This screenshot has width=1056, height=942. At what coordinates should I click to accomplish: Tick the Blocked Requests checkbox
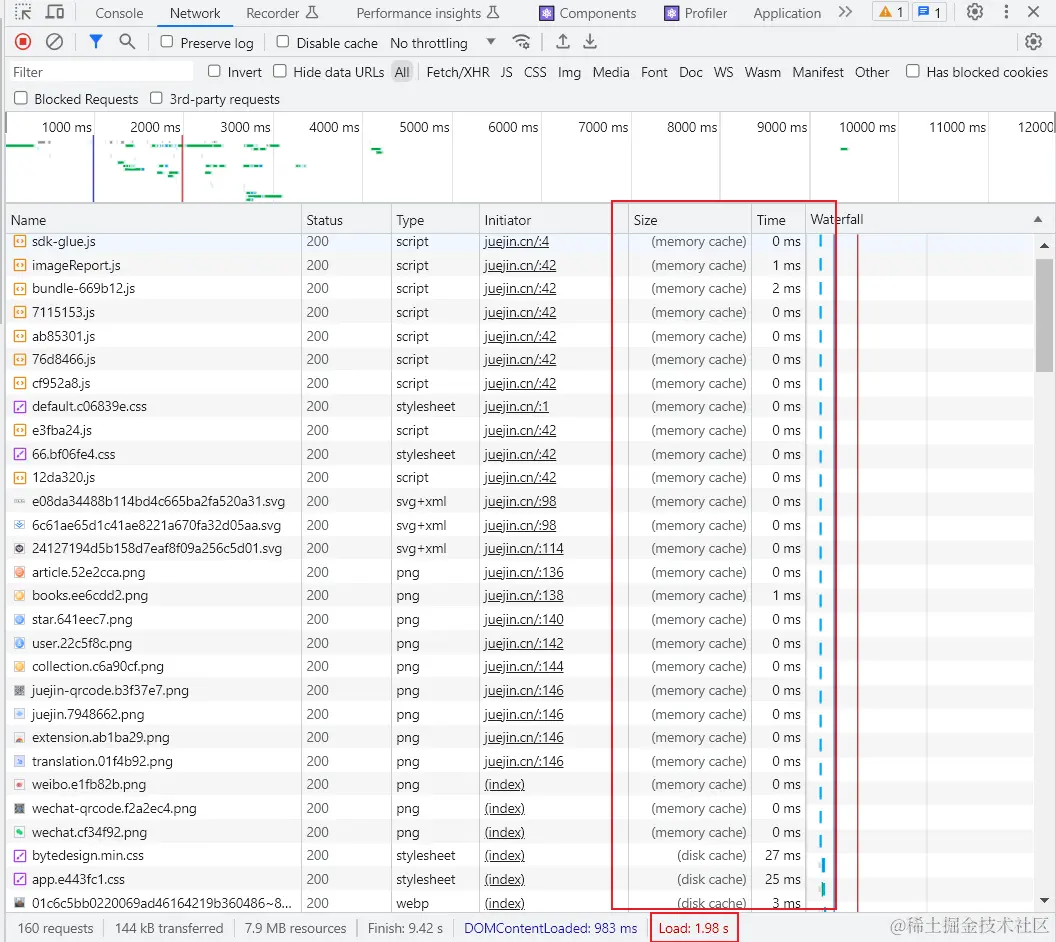pyautogui.click(x=21, y=98)
